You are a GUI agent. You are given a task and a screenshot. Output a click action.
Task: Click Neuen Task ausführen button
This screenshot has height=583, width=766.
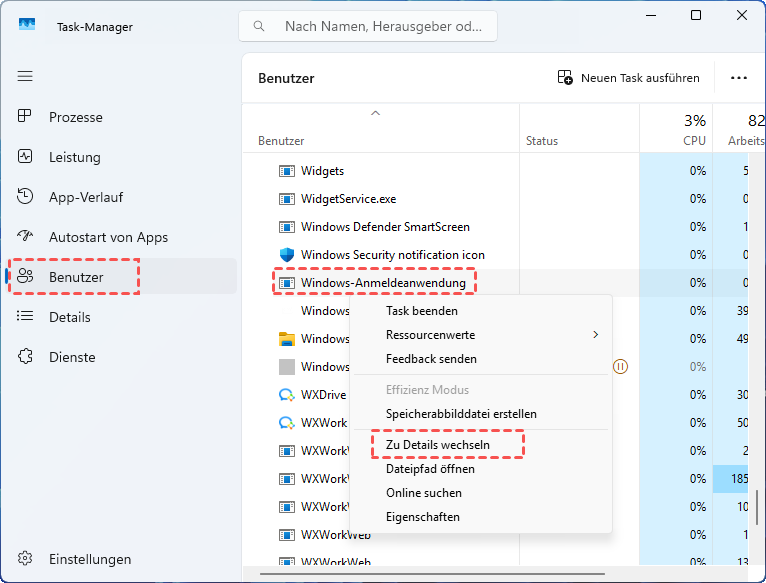pyautogui.click(x=629, y=78)
